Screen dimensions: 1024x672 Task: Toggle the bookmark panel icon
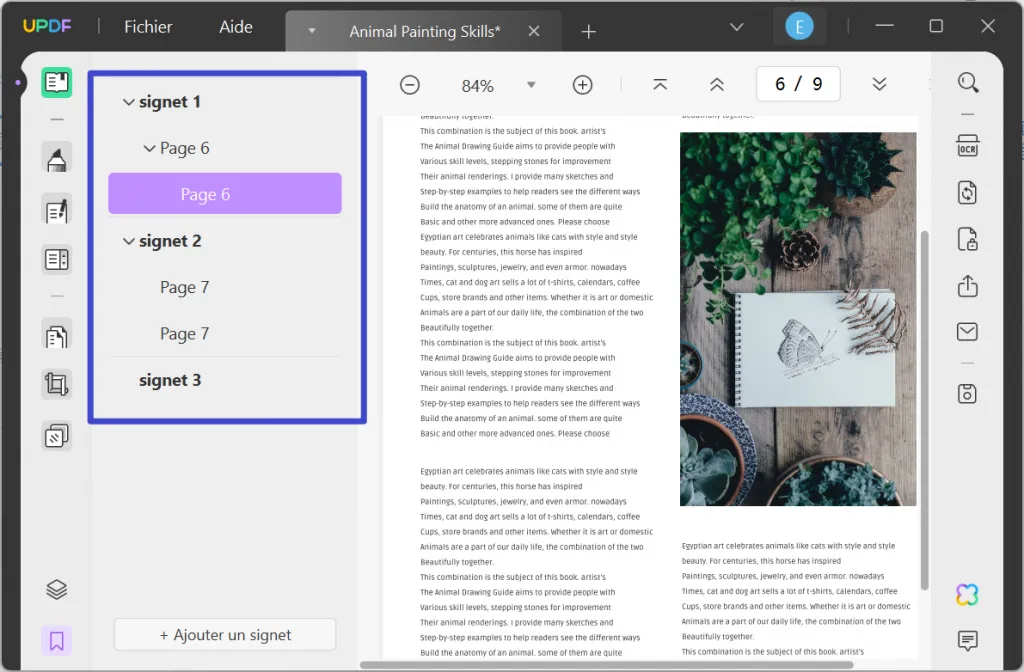[x=56, y=640]
